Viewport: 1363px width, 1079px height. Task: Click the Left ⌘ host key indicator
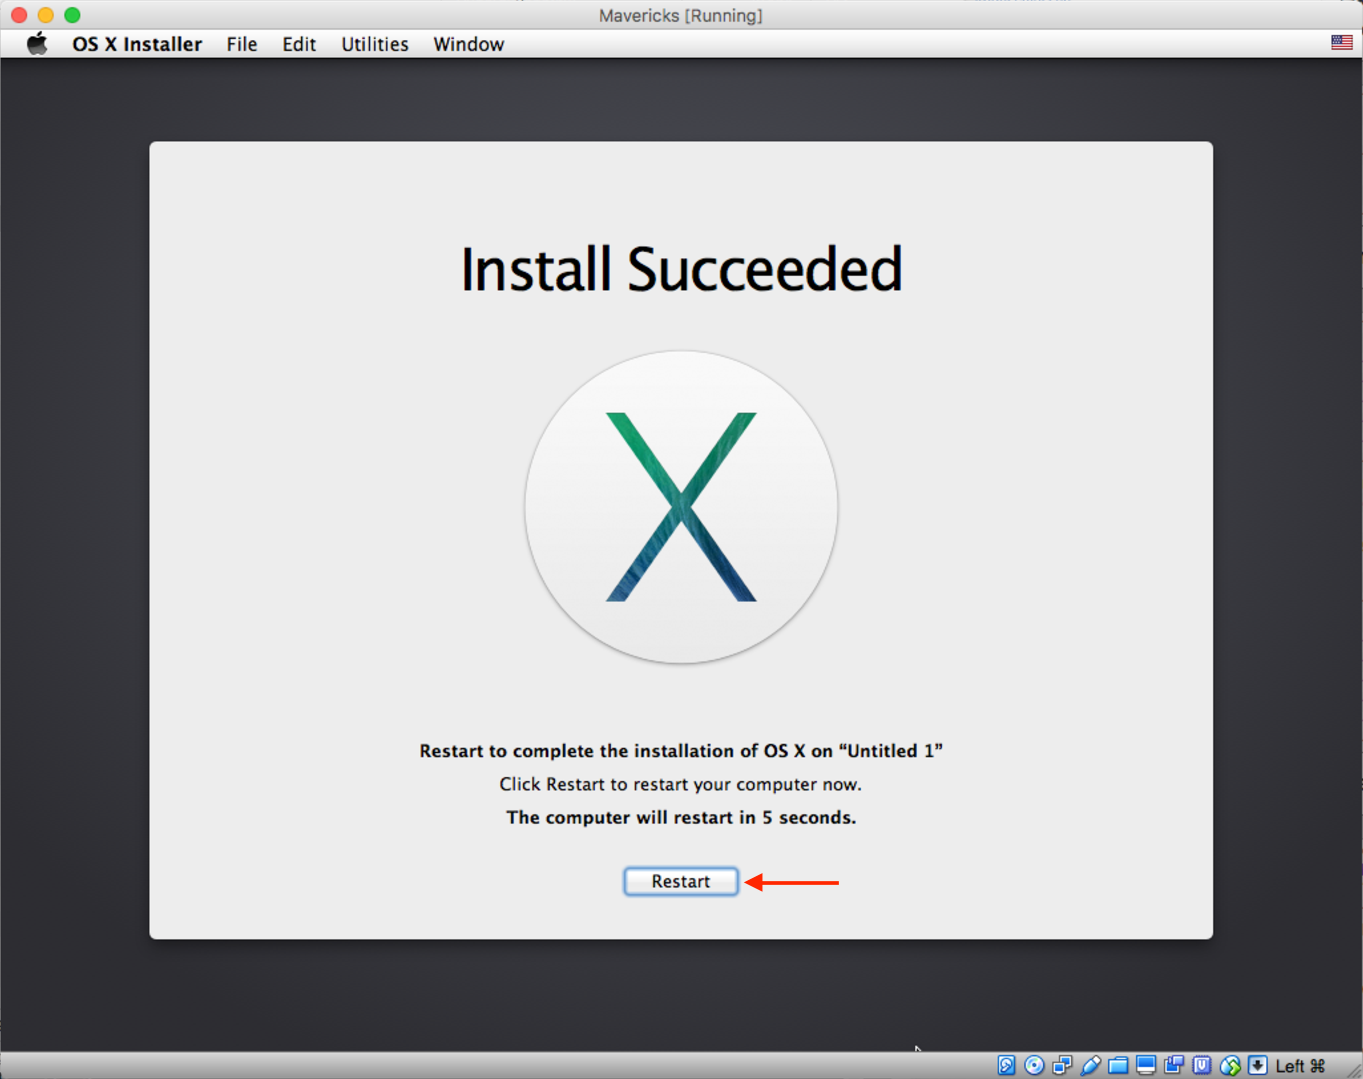tap(1300, 1066)
